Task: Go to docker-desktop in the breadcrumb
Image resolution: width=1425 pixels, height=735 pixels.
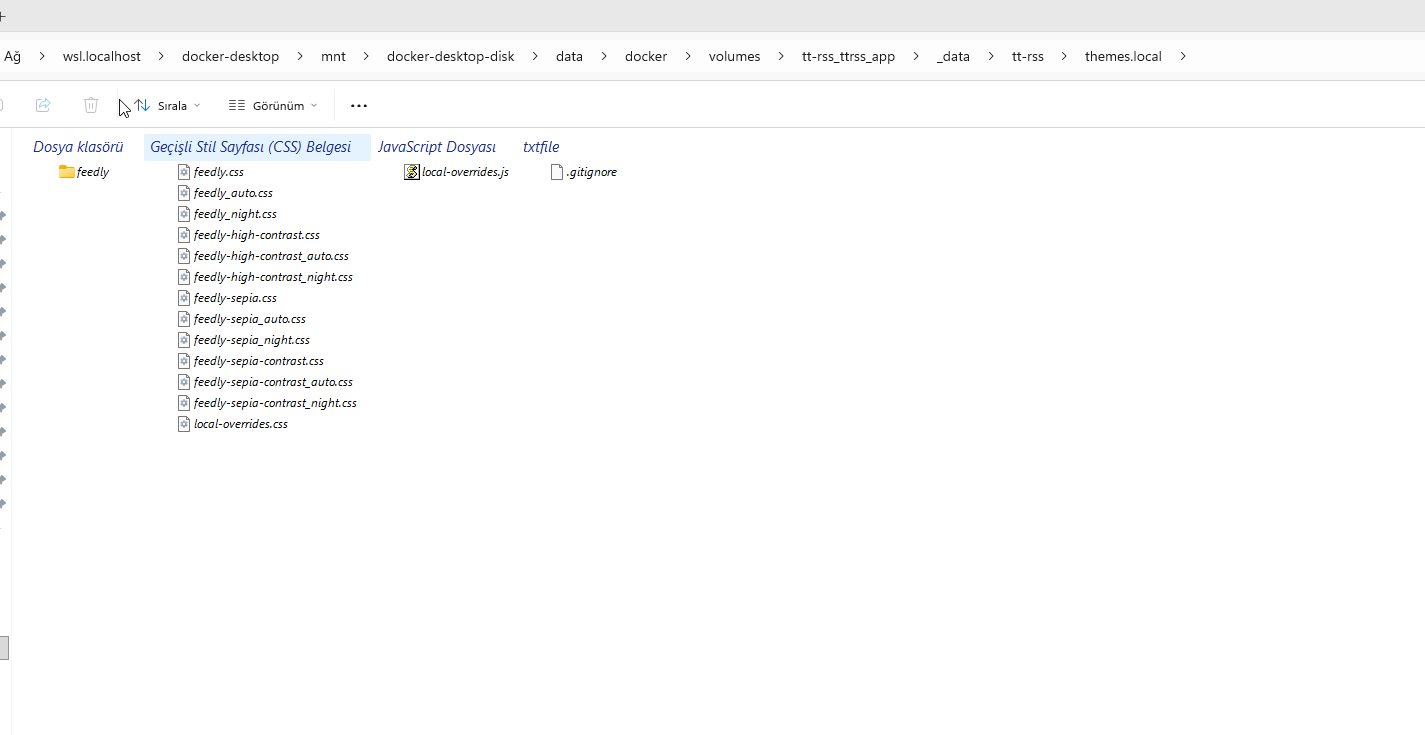Action: click(x=230, y=56)
